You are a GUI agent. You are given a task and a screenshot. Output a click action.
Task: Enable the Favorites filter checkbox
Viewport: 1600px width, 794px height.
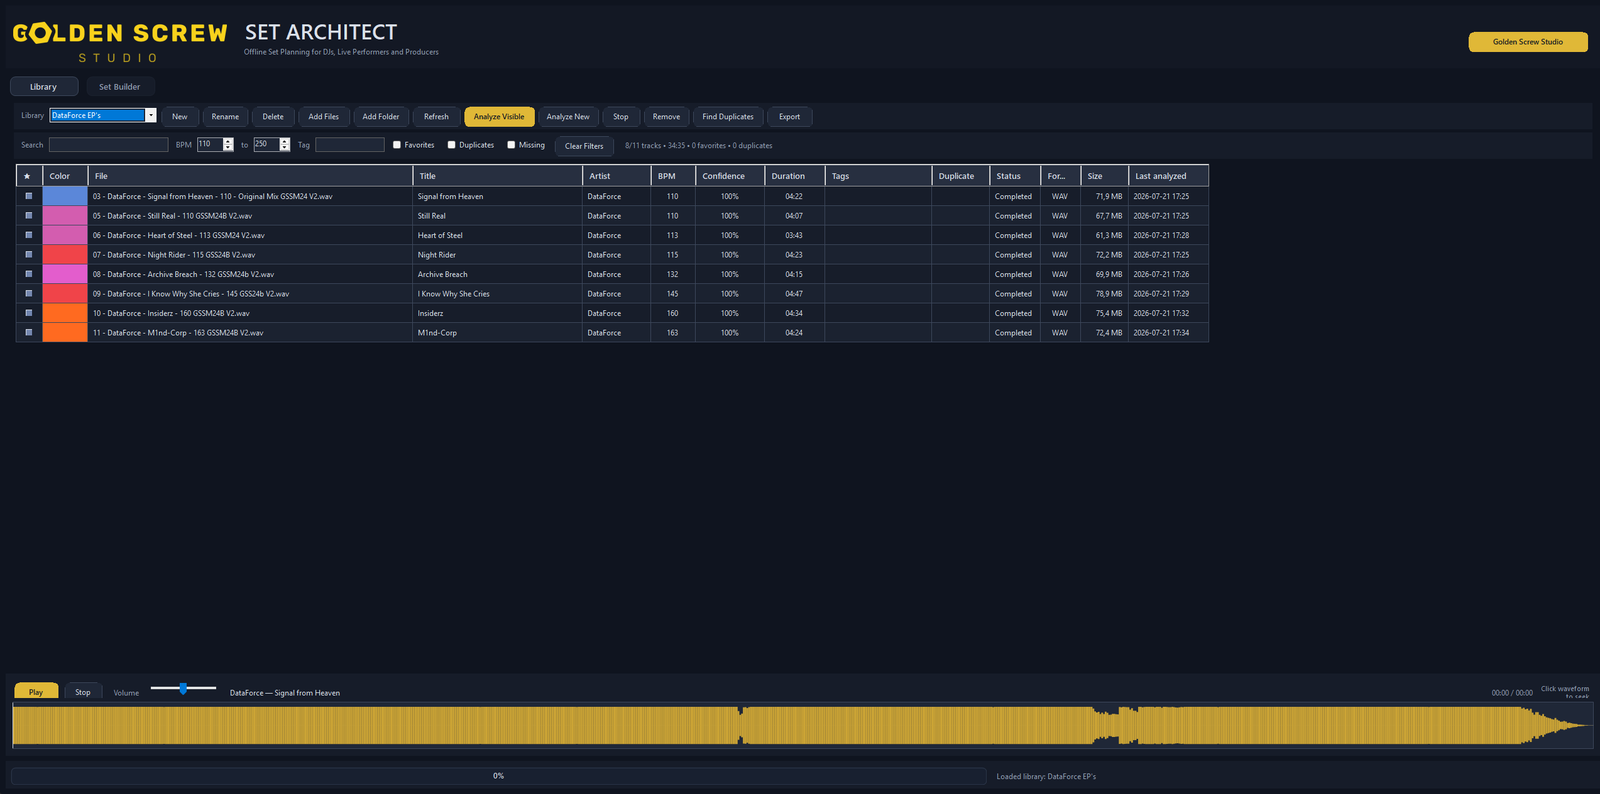tap(397, 145)
